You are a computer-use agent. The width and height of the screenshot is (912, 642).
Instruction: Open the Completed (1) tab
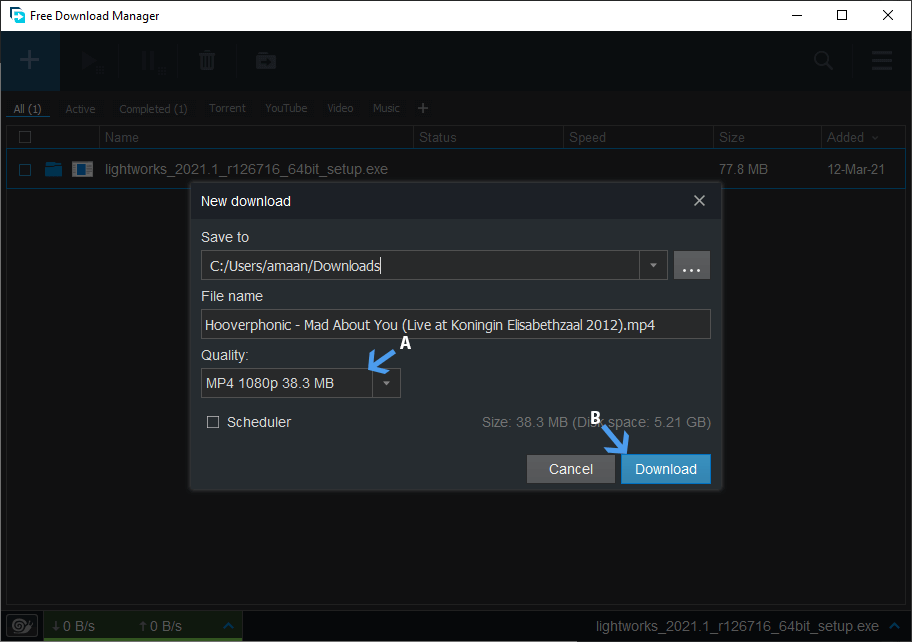(x=153, y=109)
